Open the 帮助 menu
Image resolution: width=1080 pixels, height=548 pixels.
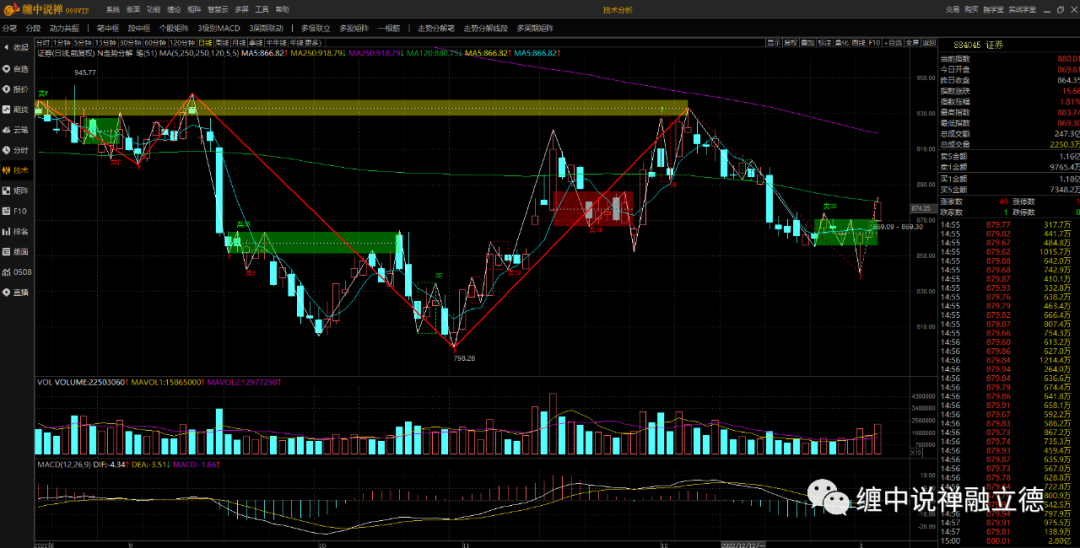tap(282, 10)
